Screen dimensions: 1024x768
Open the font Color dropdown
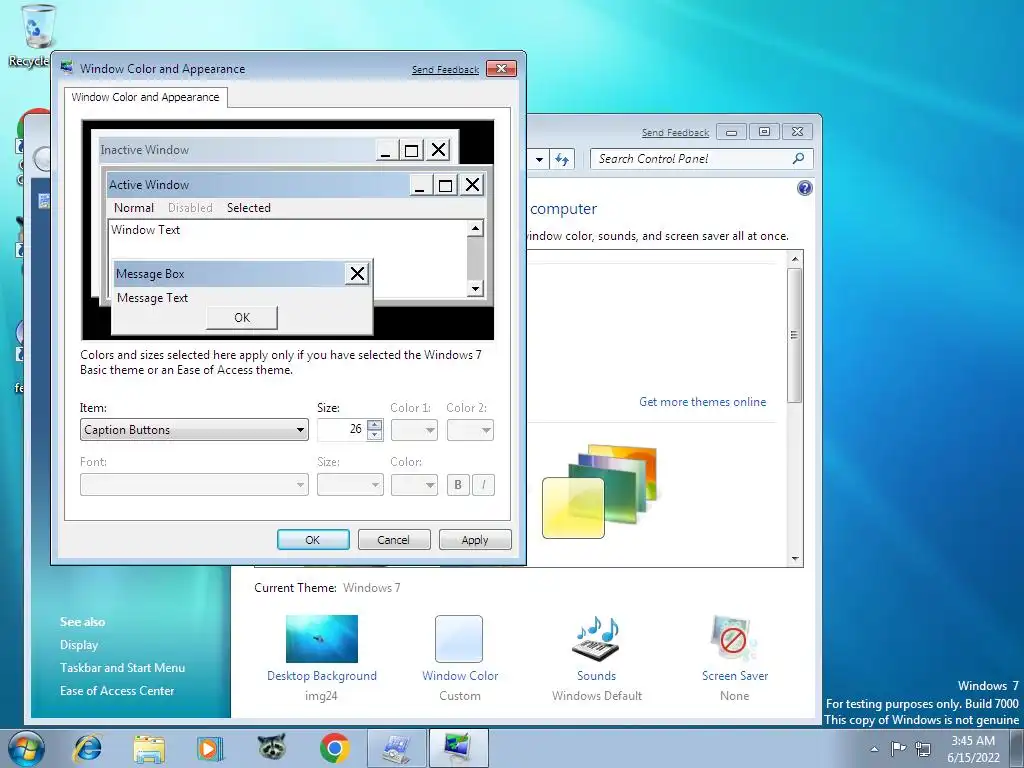414,485
